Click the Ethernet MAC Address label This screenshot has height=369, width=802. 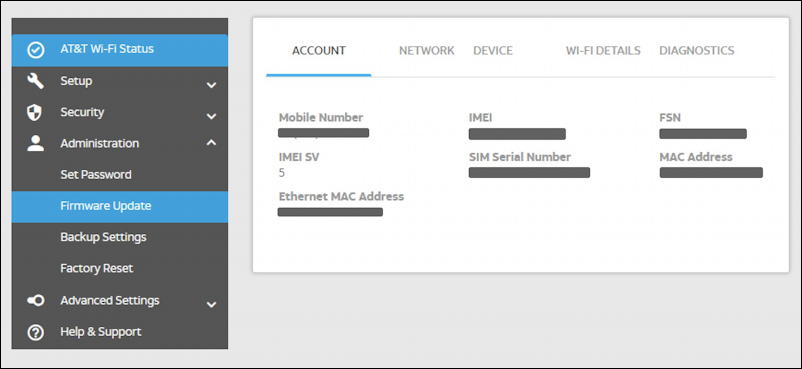click(x=341, y=197)
